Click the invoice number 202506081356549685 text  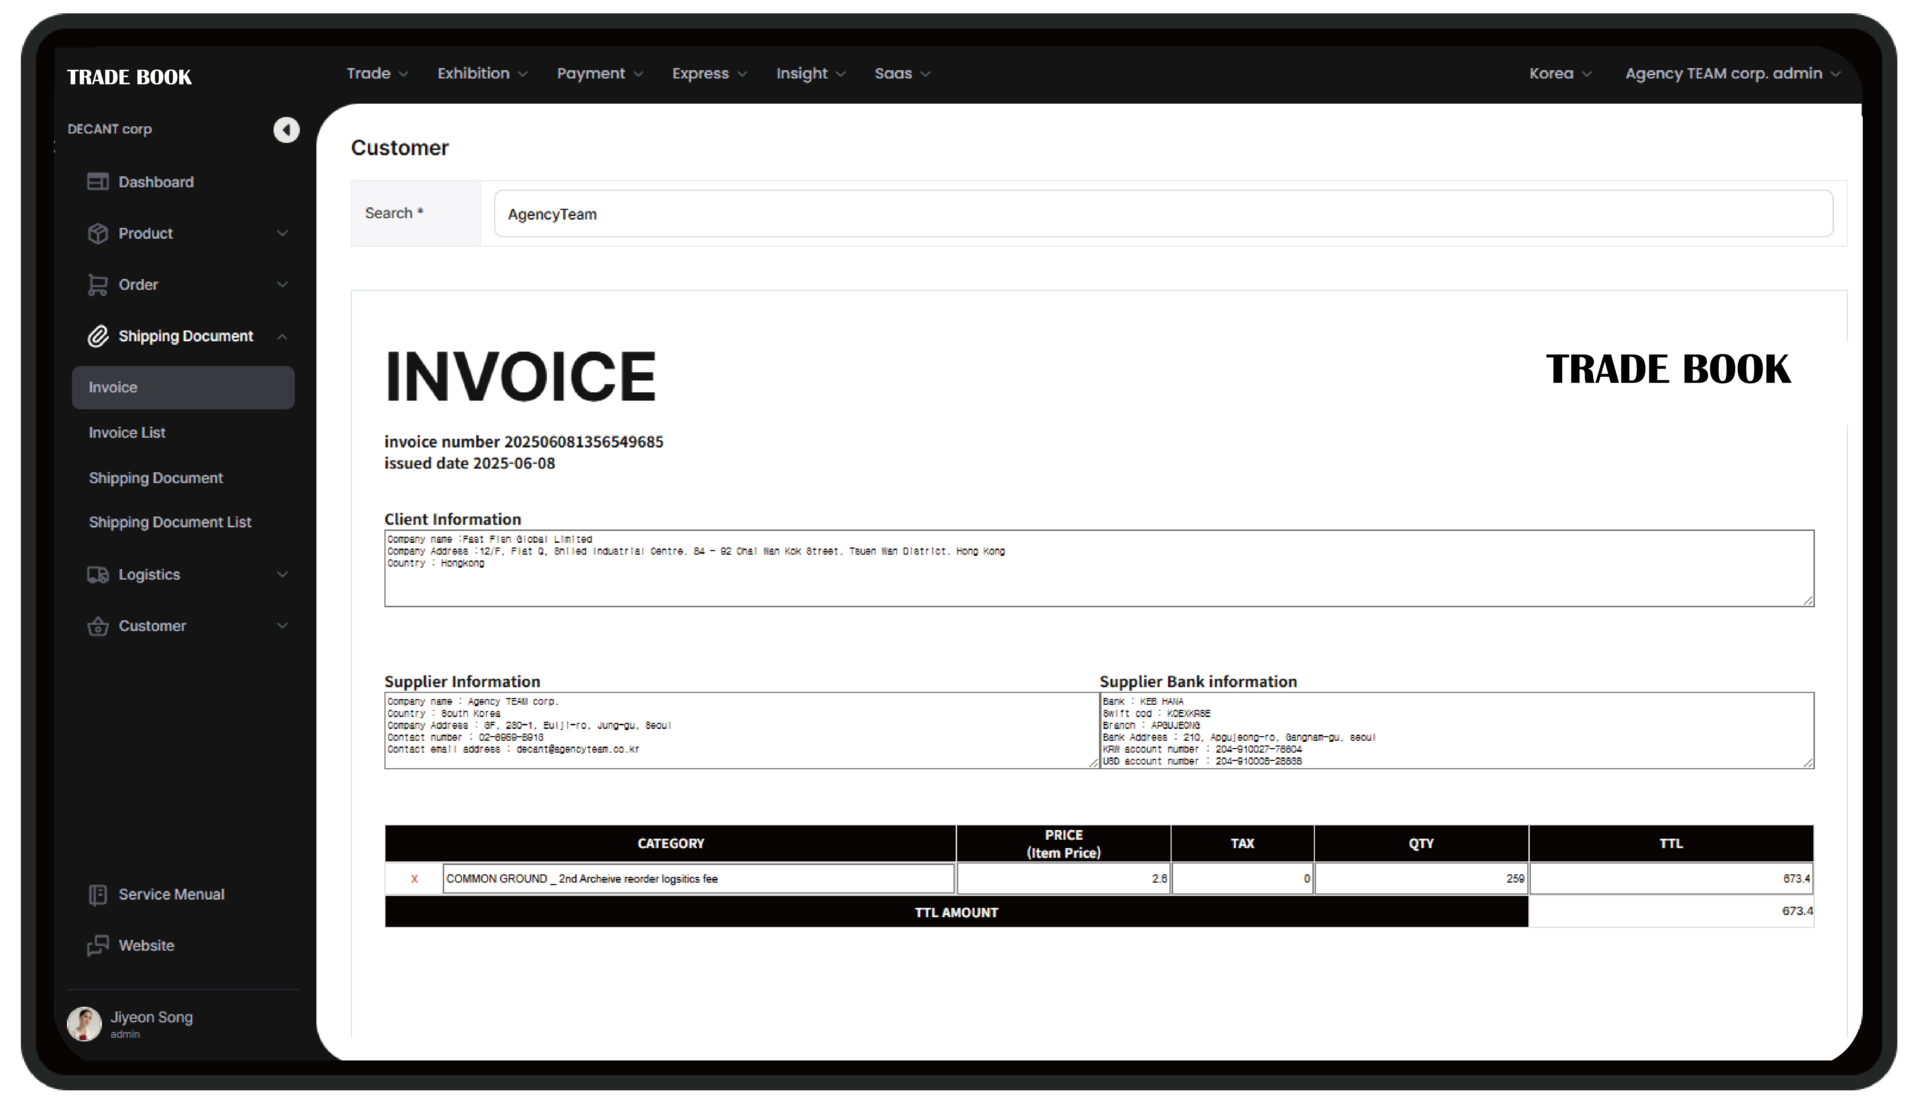524,442
